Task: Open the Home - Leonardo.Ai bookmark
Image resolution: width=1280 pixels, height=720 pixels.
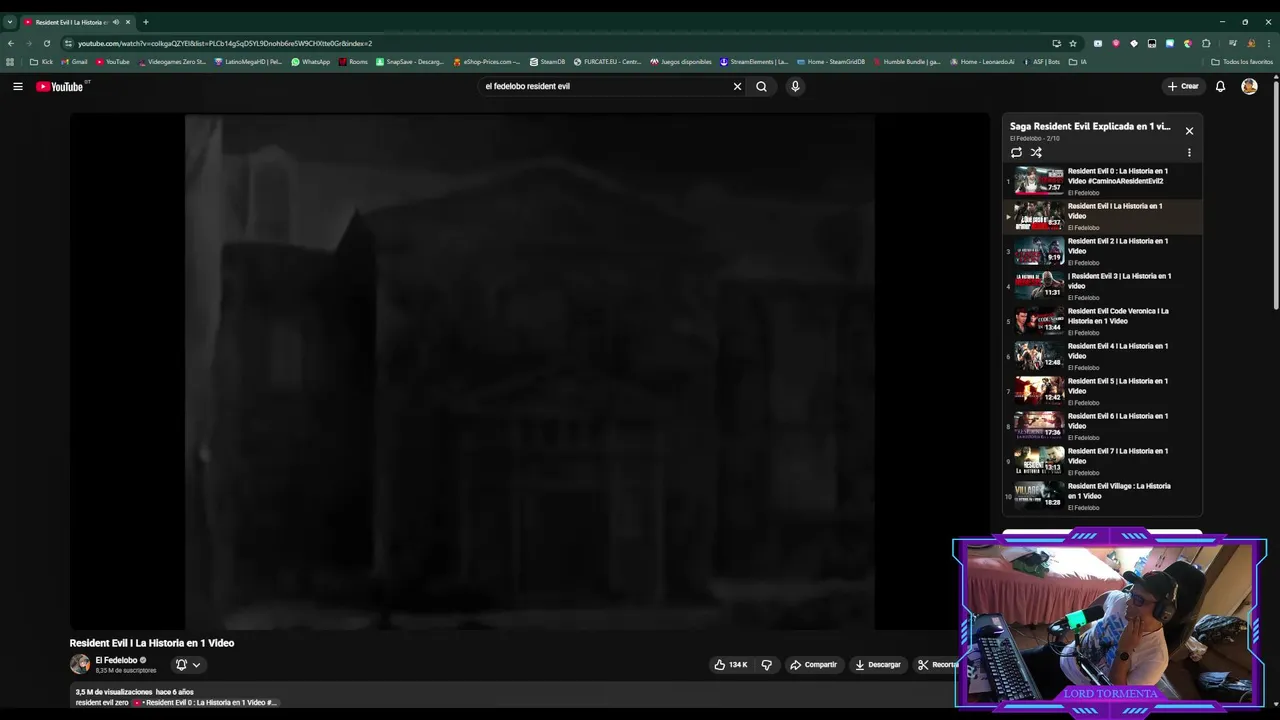Action: 981,62
